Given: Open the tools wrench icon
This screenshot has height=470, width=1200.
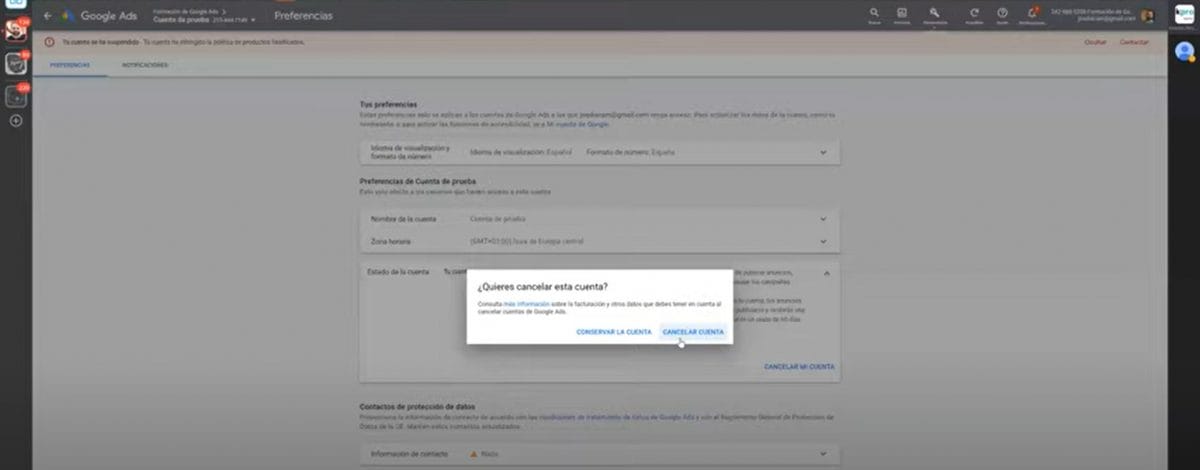Looking at the screenshot, I should (934, 14).
